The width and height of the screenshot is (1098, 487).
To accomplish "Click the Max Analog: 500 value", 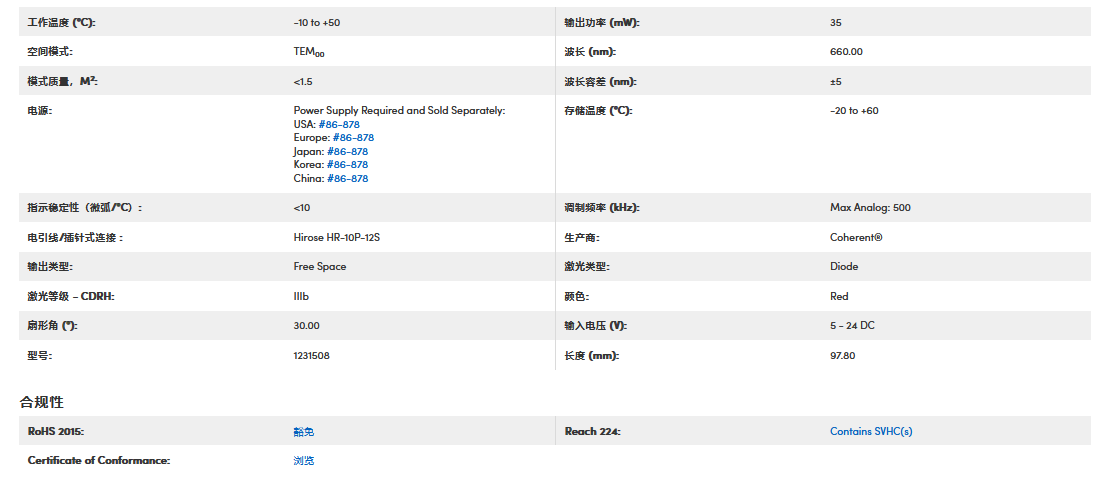I will (870, 208).
